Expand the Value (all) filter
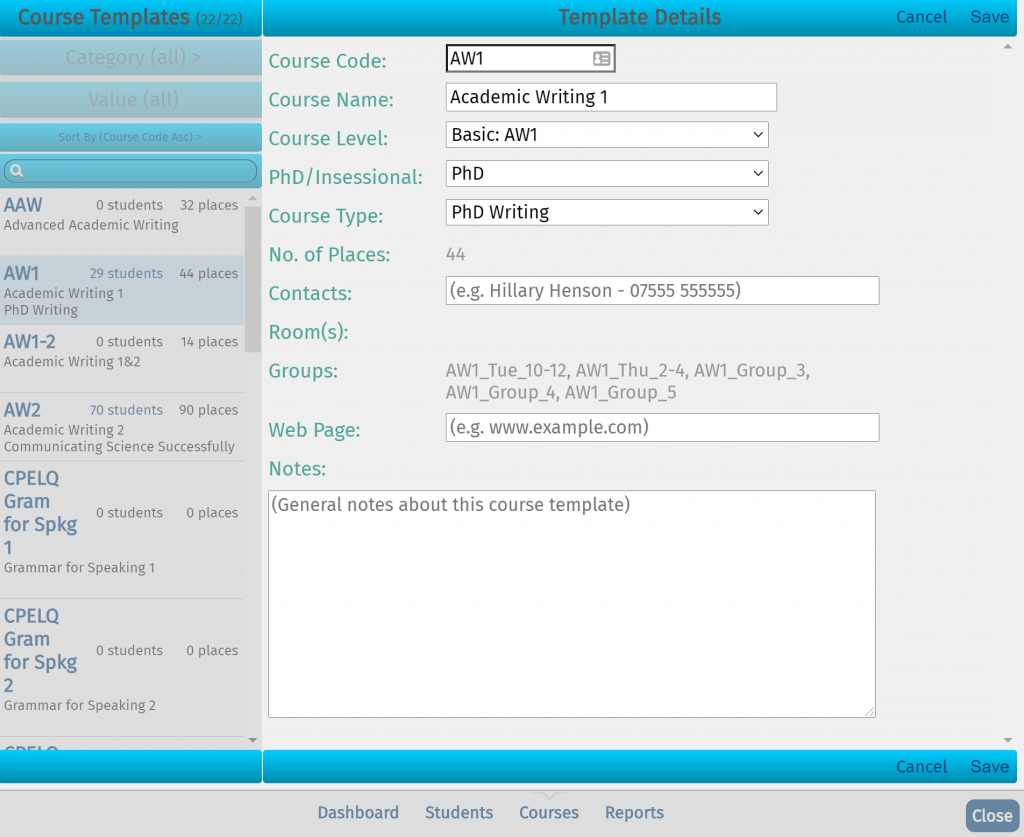This screenshot has width=1024, height=837. pos(130,99)
